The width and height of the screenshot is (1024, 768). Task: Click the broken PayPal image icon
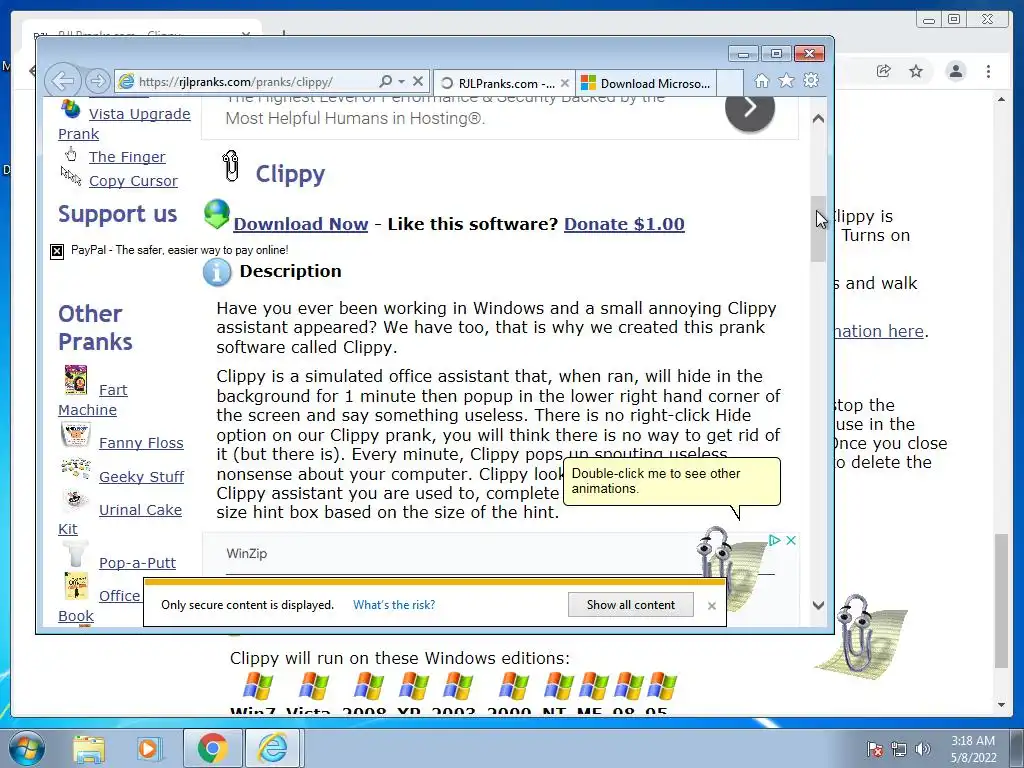pyautogui.click(x=57, y=251)
